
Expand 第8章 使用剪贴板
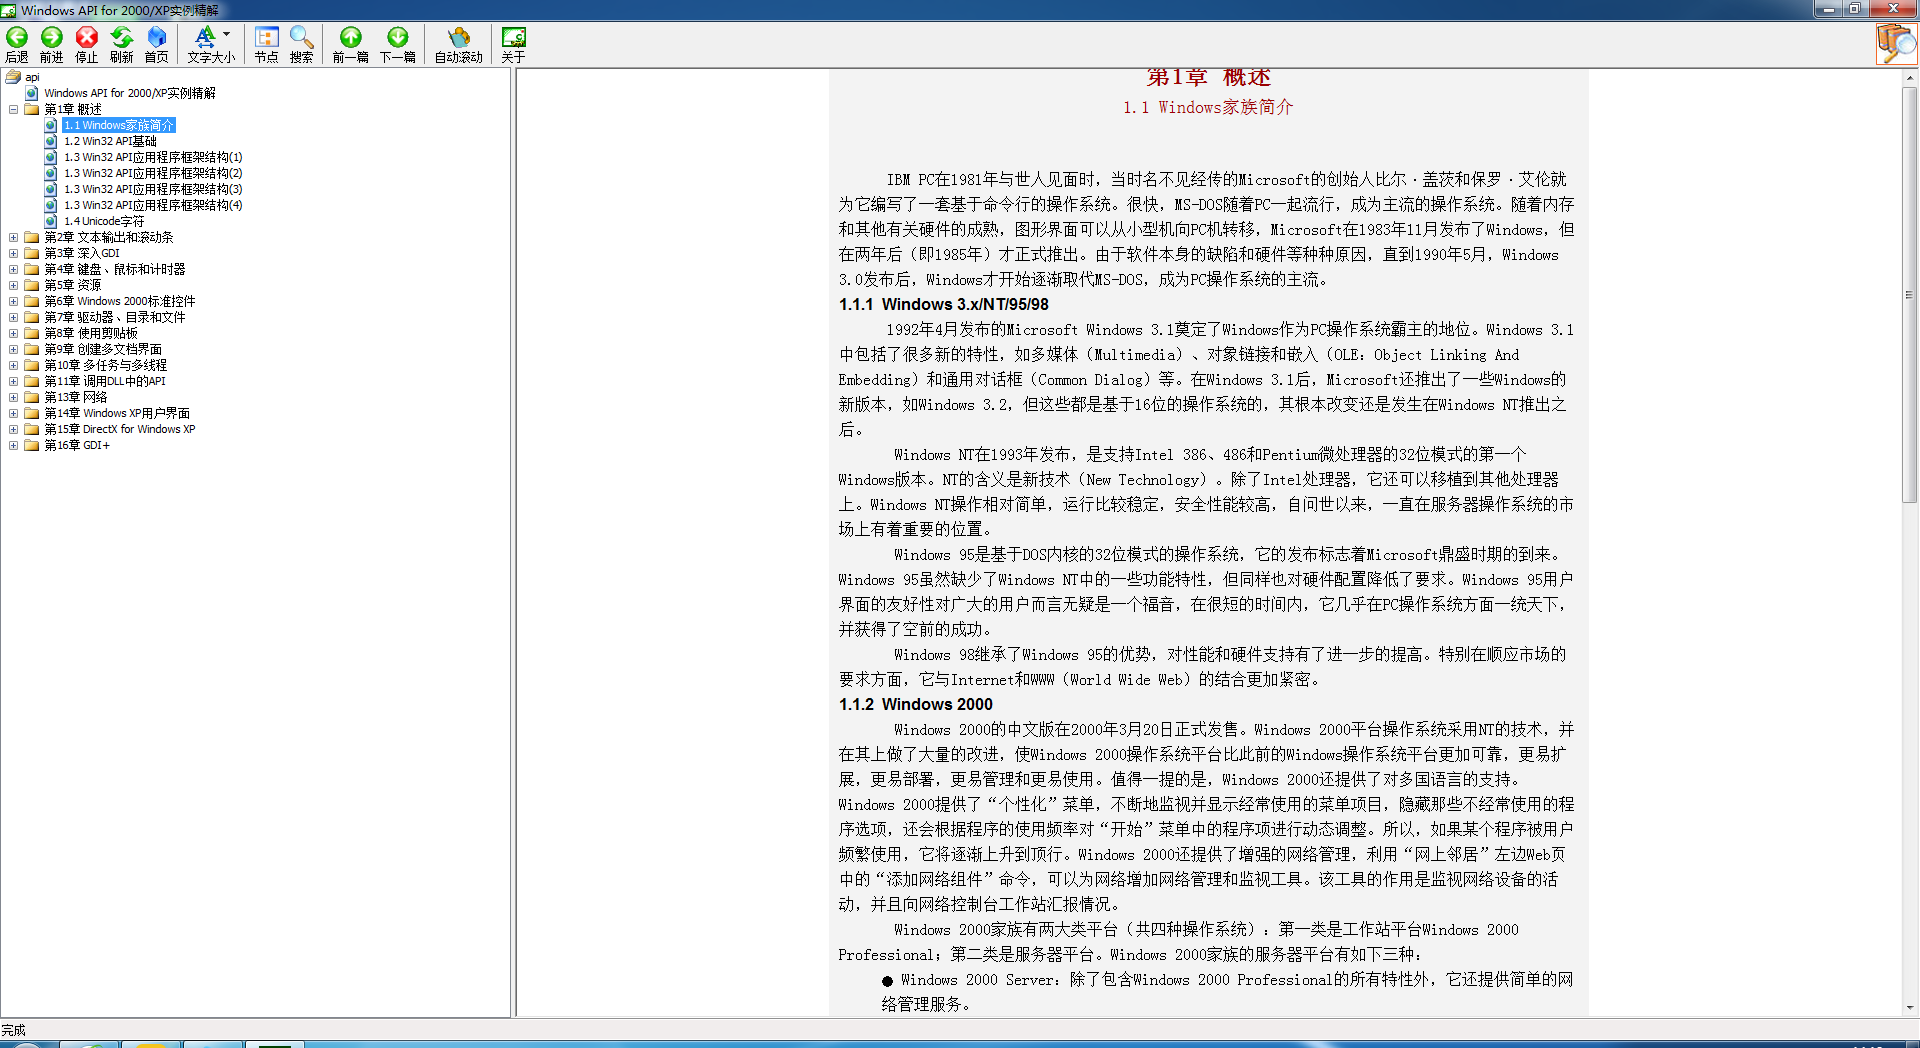pos(13,333)
